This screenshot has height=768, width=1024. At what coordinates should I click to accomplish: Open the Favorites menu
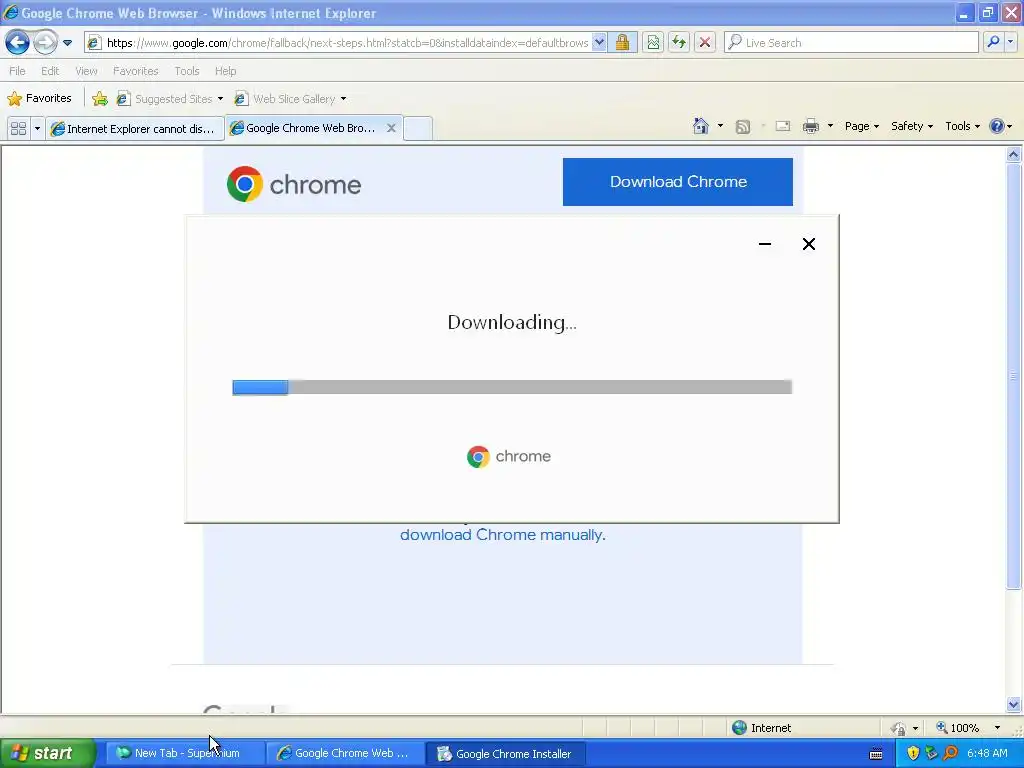click(135, 71)
